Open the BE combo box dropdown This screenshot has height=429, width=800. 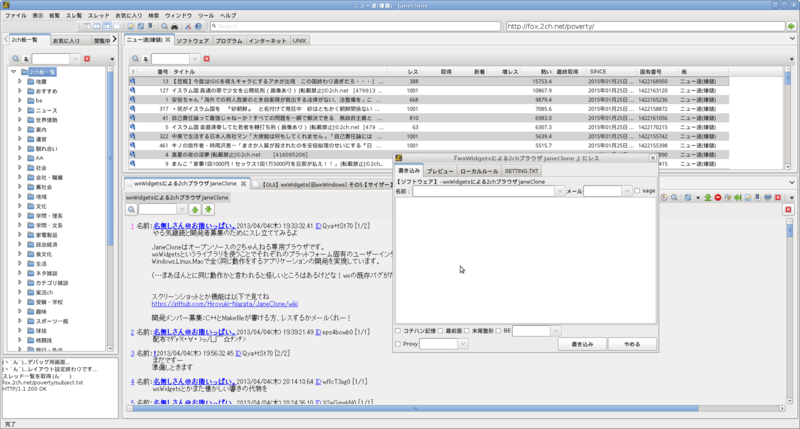556,331
